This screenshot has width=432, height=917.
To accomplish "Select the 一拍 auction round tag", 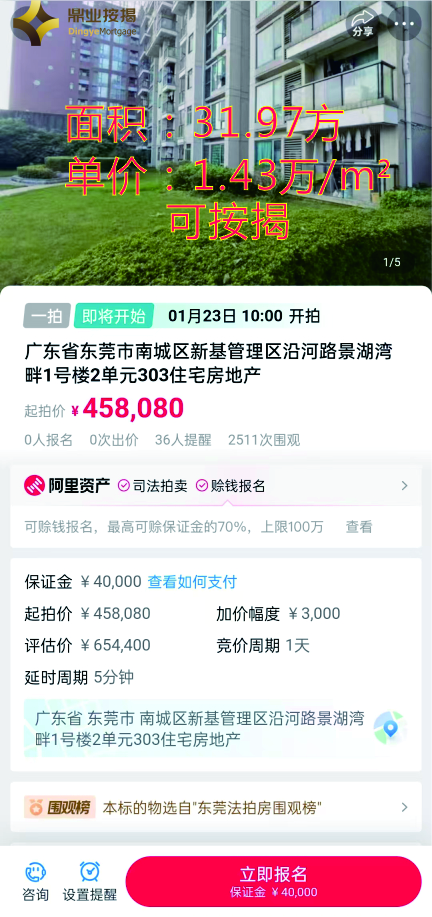I will click(x=47, y=316).
